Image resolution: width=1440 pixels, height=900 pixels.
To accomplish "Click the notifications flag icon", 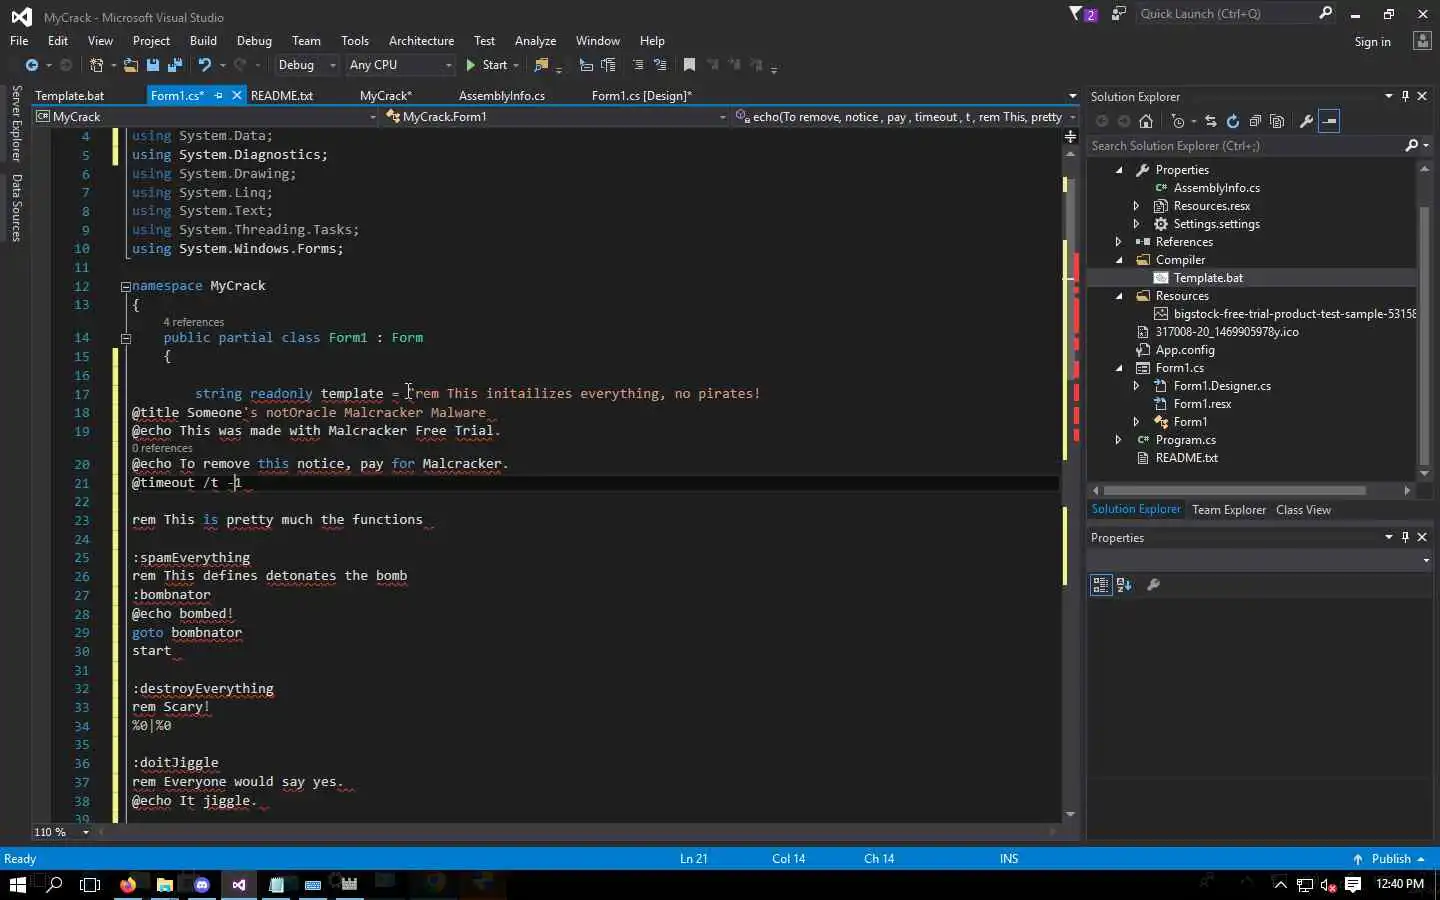I will [1082, 14].
